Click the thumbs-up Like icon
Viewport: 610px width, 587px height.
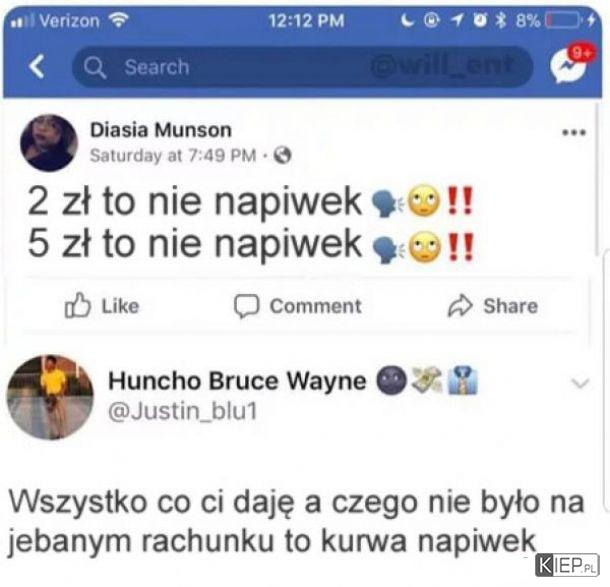point(77,305)
